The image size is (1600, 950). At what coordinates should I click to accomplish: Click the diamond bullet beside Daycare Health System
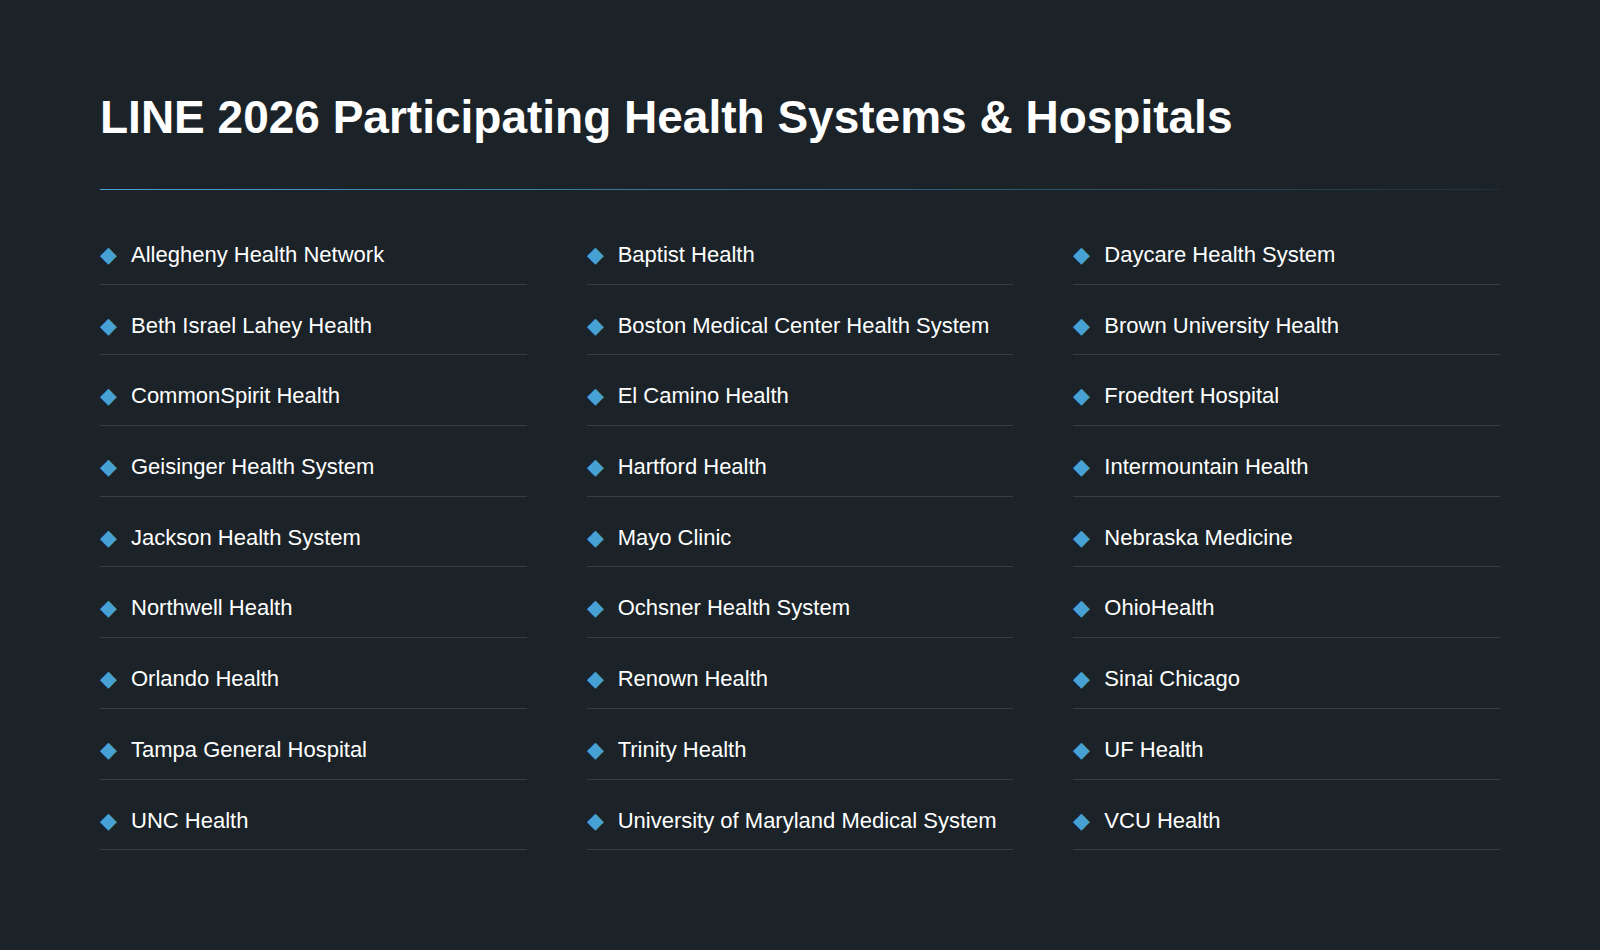tap(1081, 256)
